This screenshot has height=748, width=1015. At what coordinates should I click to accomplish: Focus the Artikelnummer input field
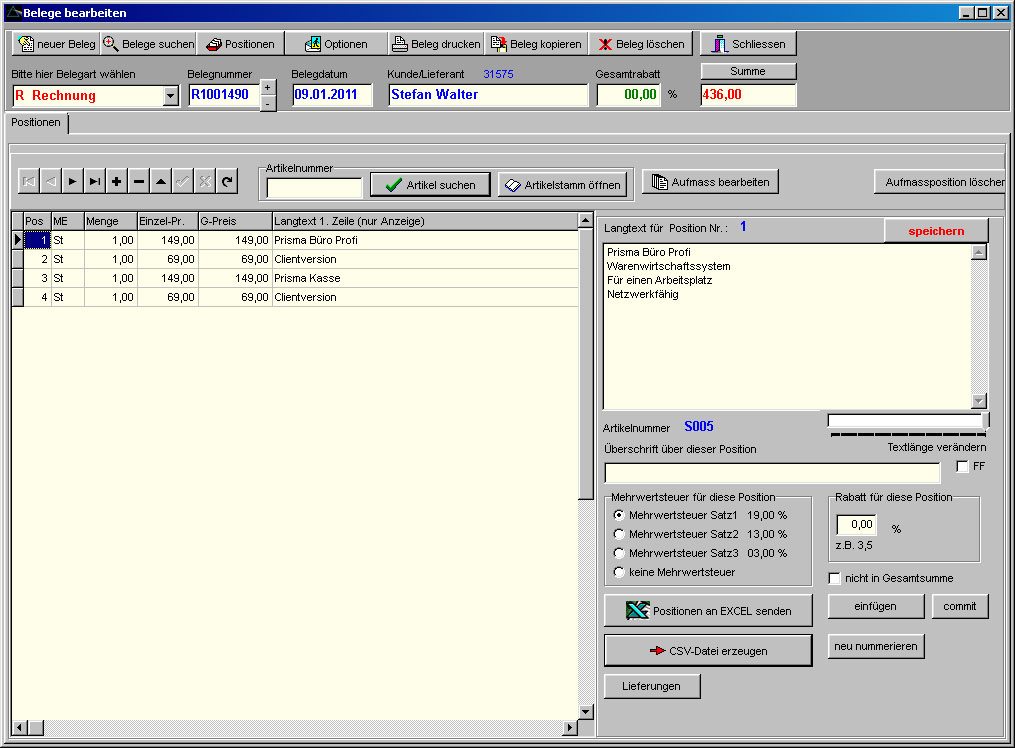coord(314,187)
